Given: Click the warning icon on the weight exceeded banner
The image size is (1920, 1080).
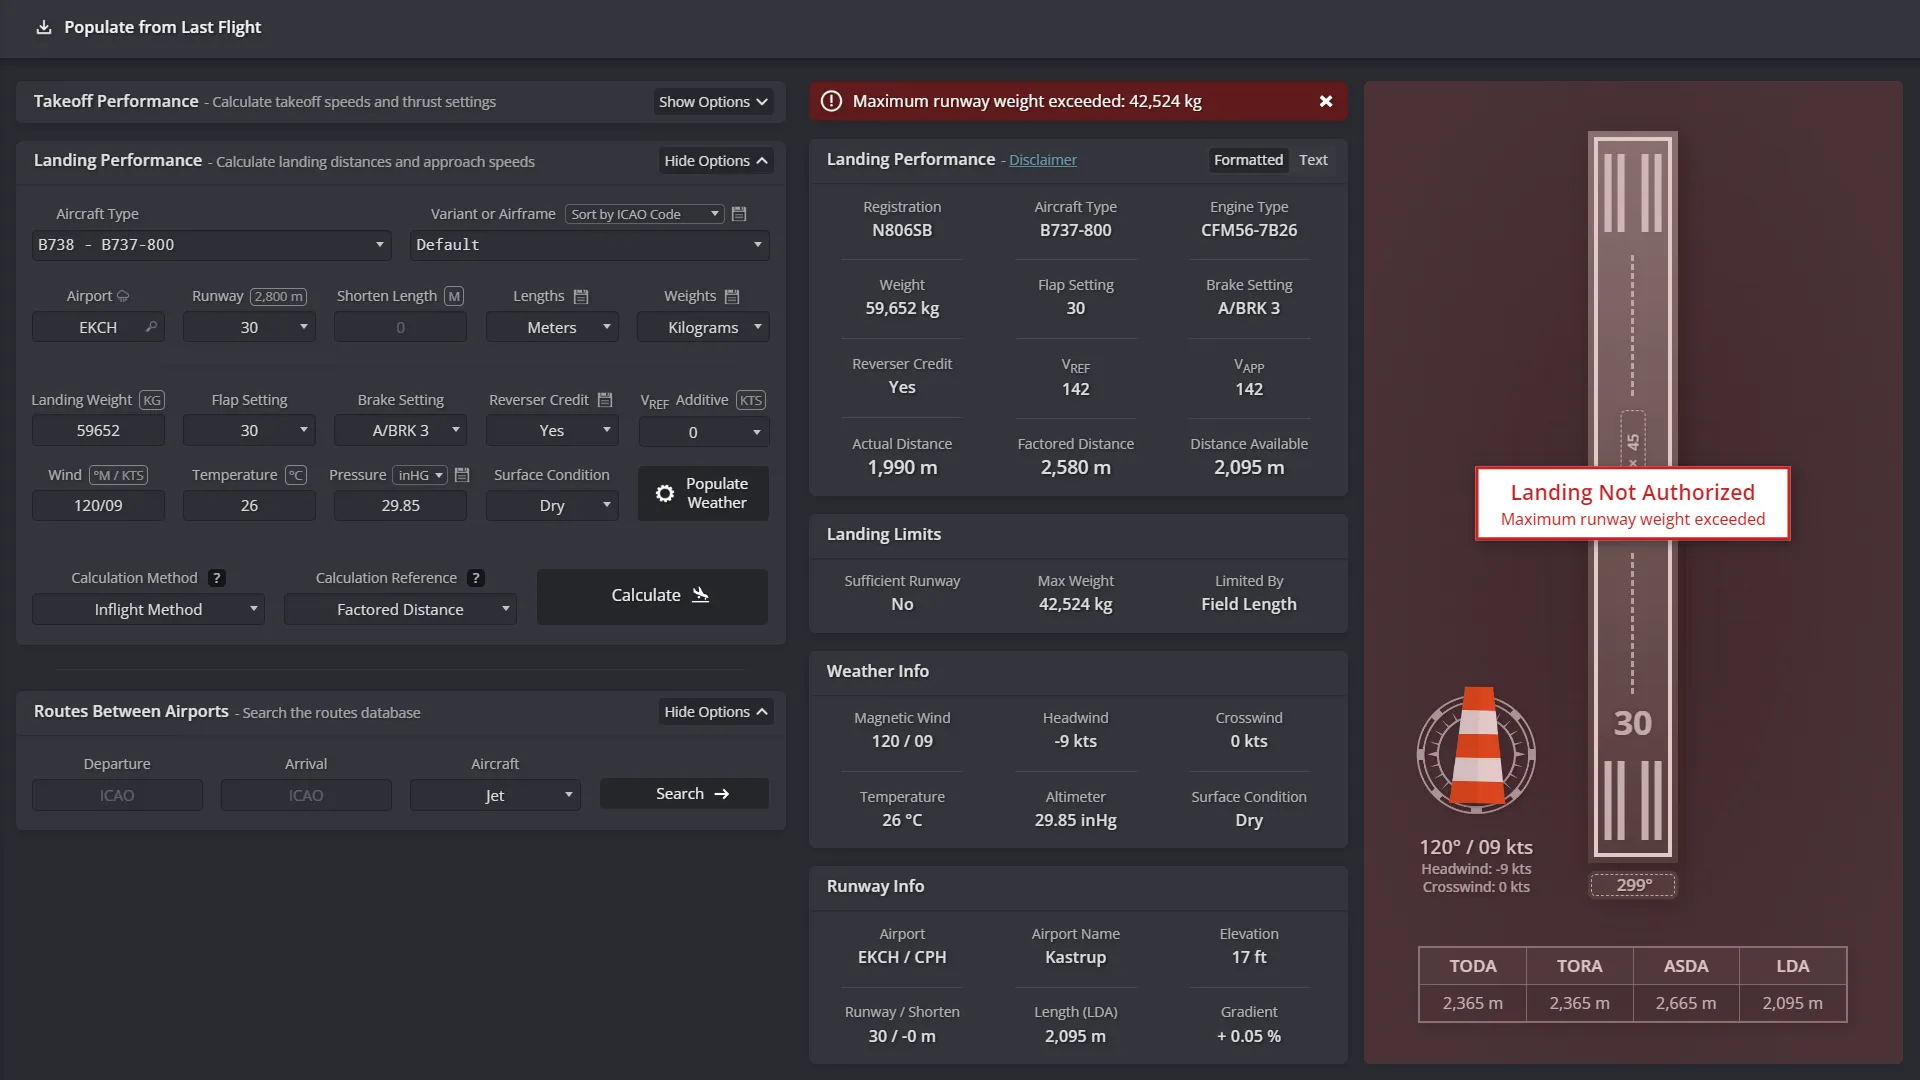Looking at the screenshot, I should (x=831, y=101).
